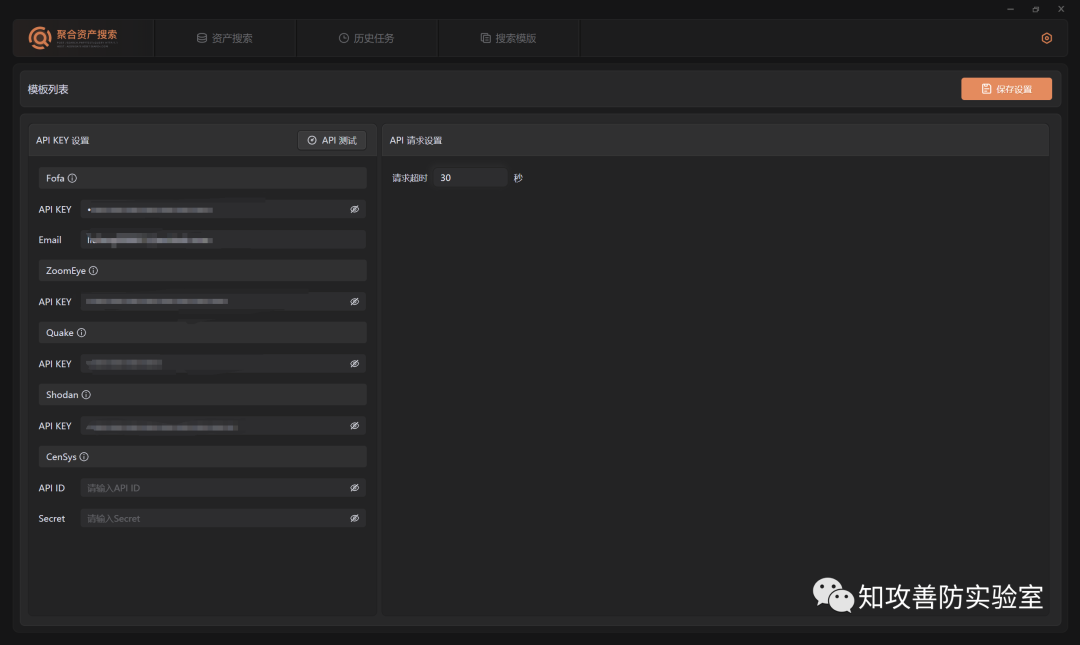Show info icon next to Quake
This screenshot has width=1080, height=645.
[81, 333]
